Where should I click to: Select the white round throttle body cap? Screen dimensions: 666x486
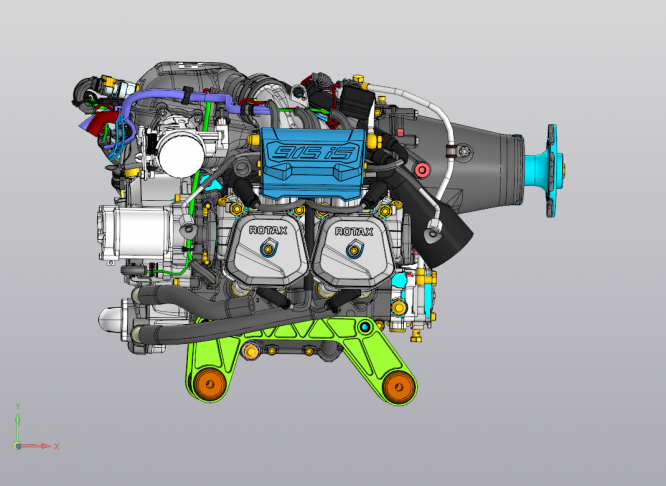181,154
